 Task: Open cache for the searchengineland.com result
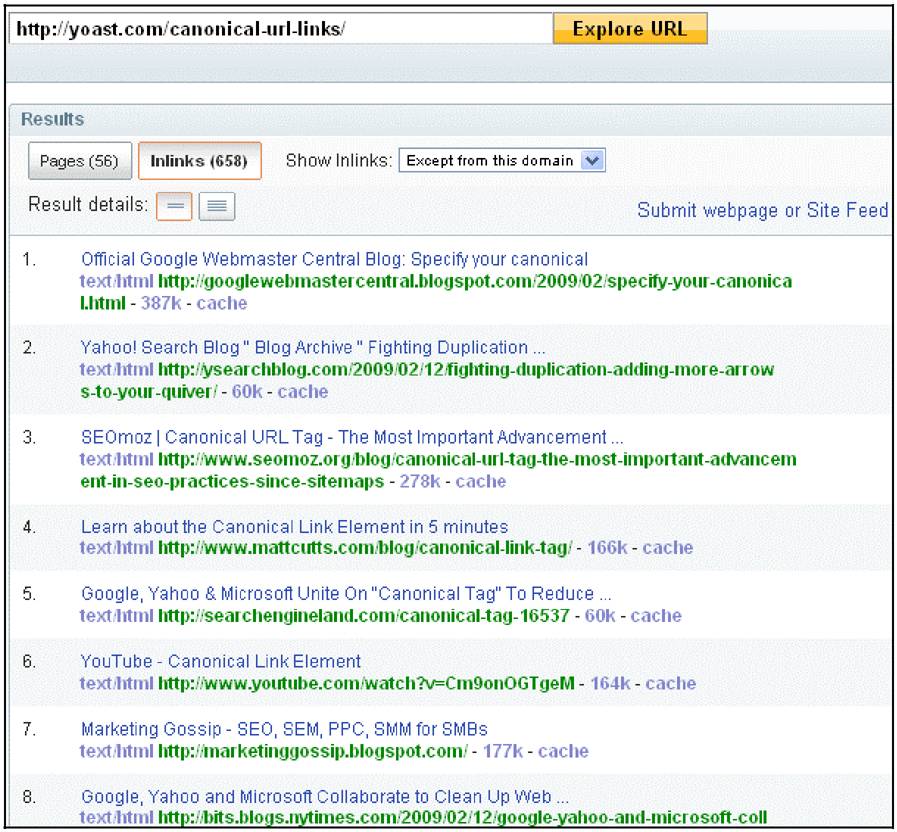click(x=656, y=616)
